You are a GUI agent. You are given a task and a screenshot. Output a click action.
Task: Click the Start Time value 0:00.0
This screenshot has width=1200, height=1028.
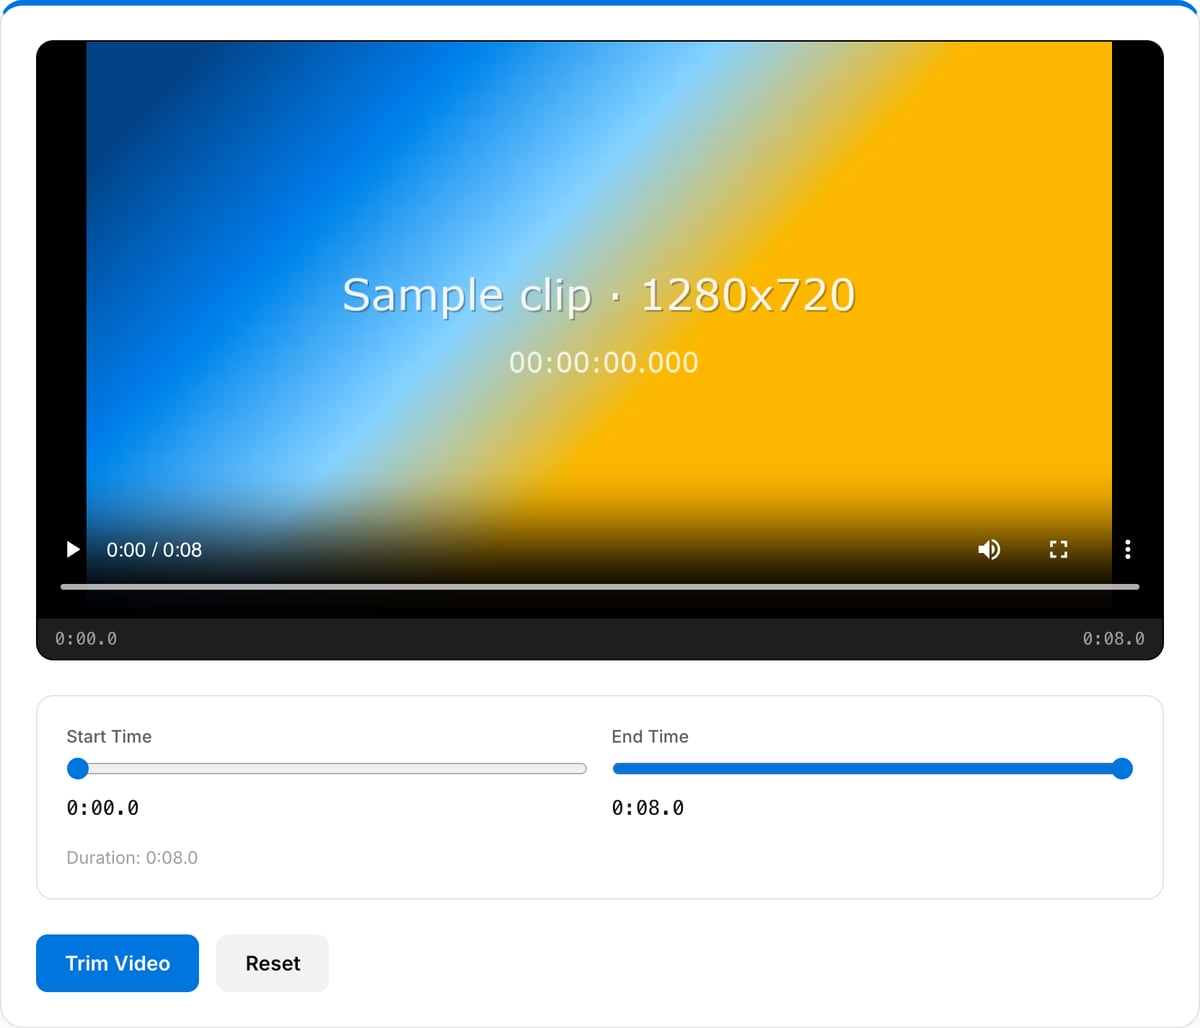tap(103, 808)
